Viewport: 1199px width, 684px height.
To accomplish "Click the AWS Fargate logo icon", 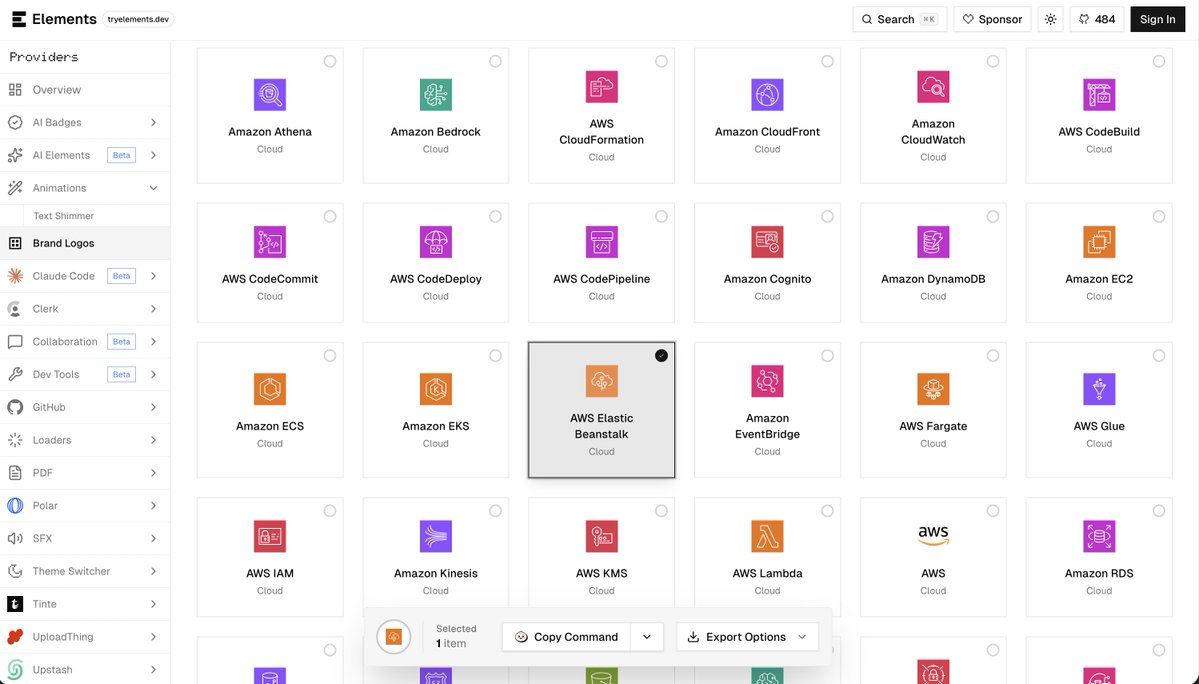I will coord(933,389).
